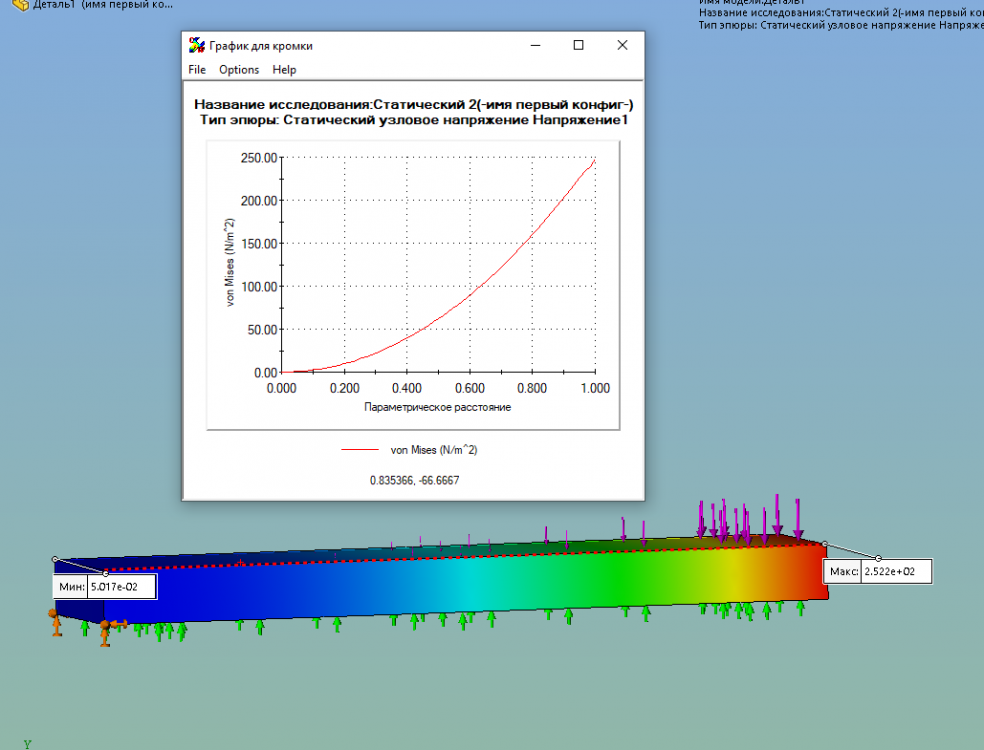Image resolution: width=984 pixels, height=750 pixels.
Task: Click the 100.00 y-axis tick label
Action: tap(259, 287)
